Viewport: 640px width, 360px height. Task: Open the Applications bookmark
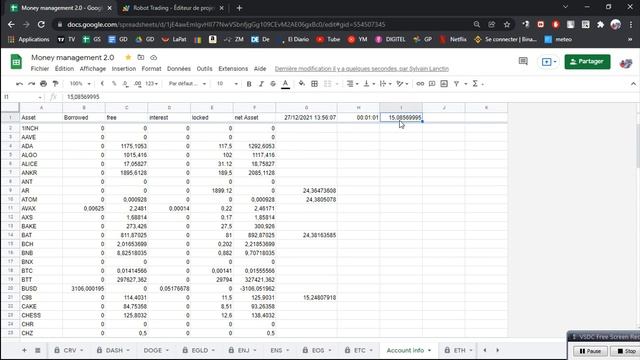[x=29, y=40]
